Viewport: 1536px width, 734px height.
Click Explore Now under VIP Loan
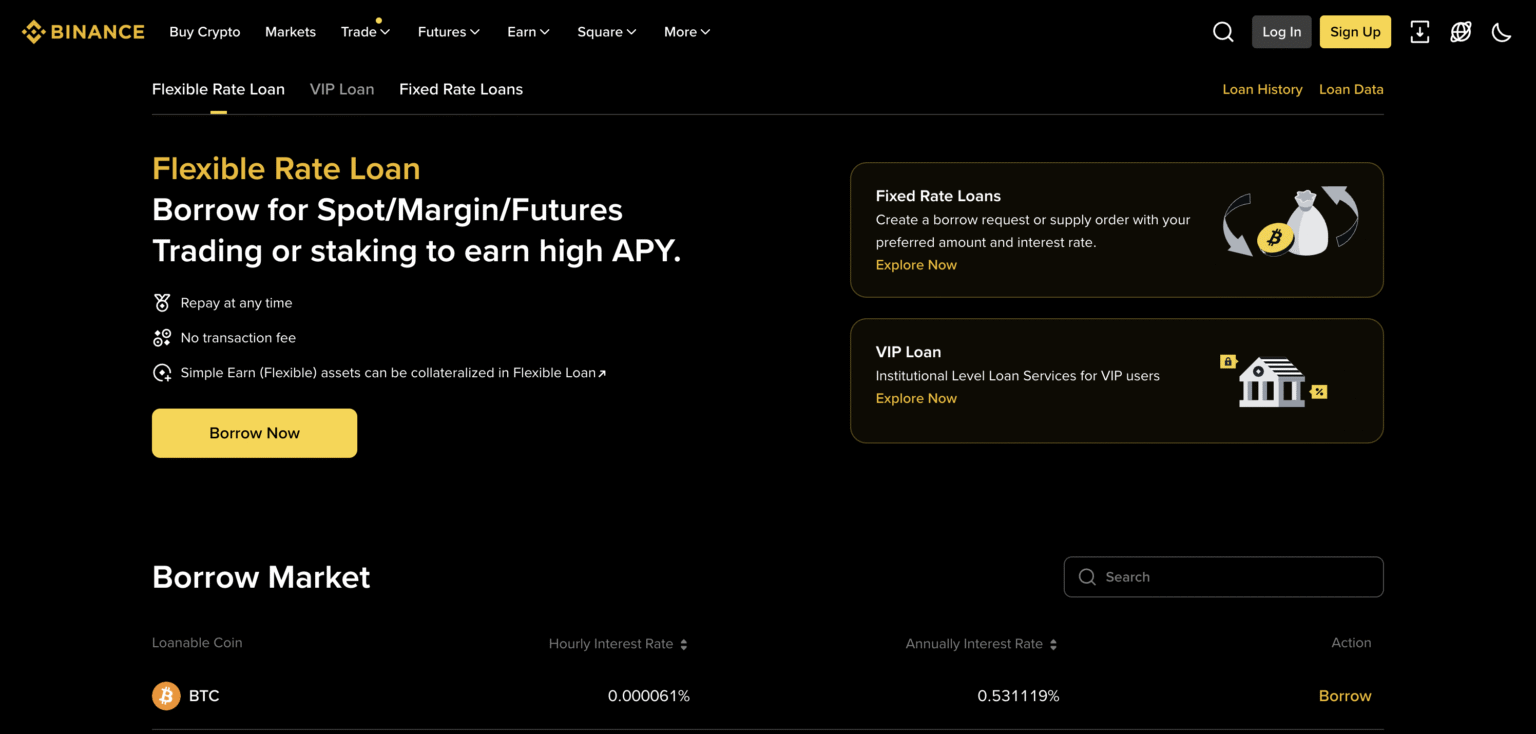tap(916, 398)
